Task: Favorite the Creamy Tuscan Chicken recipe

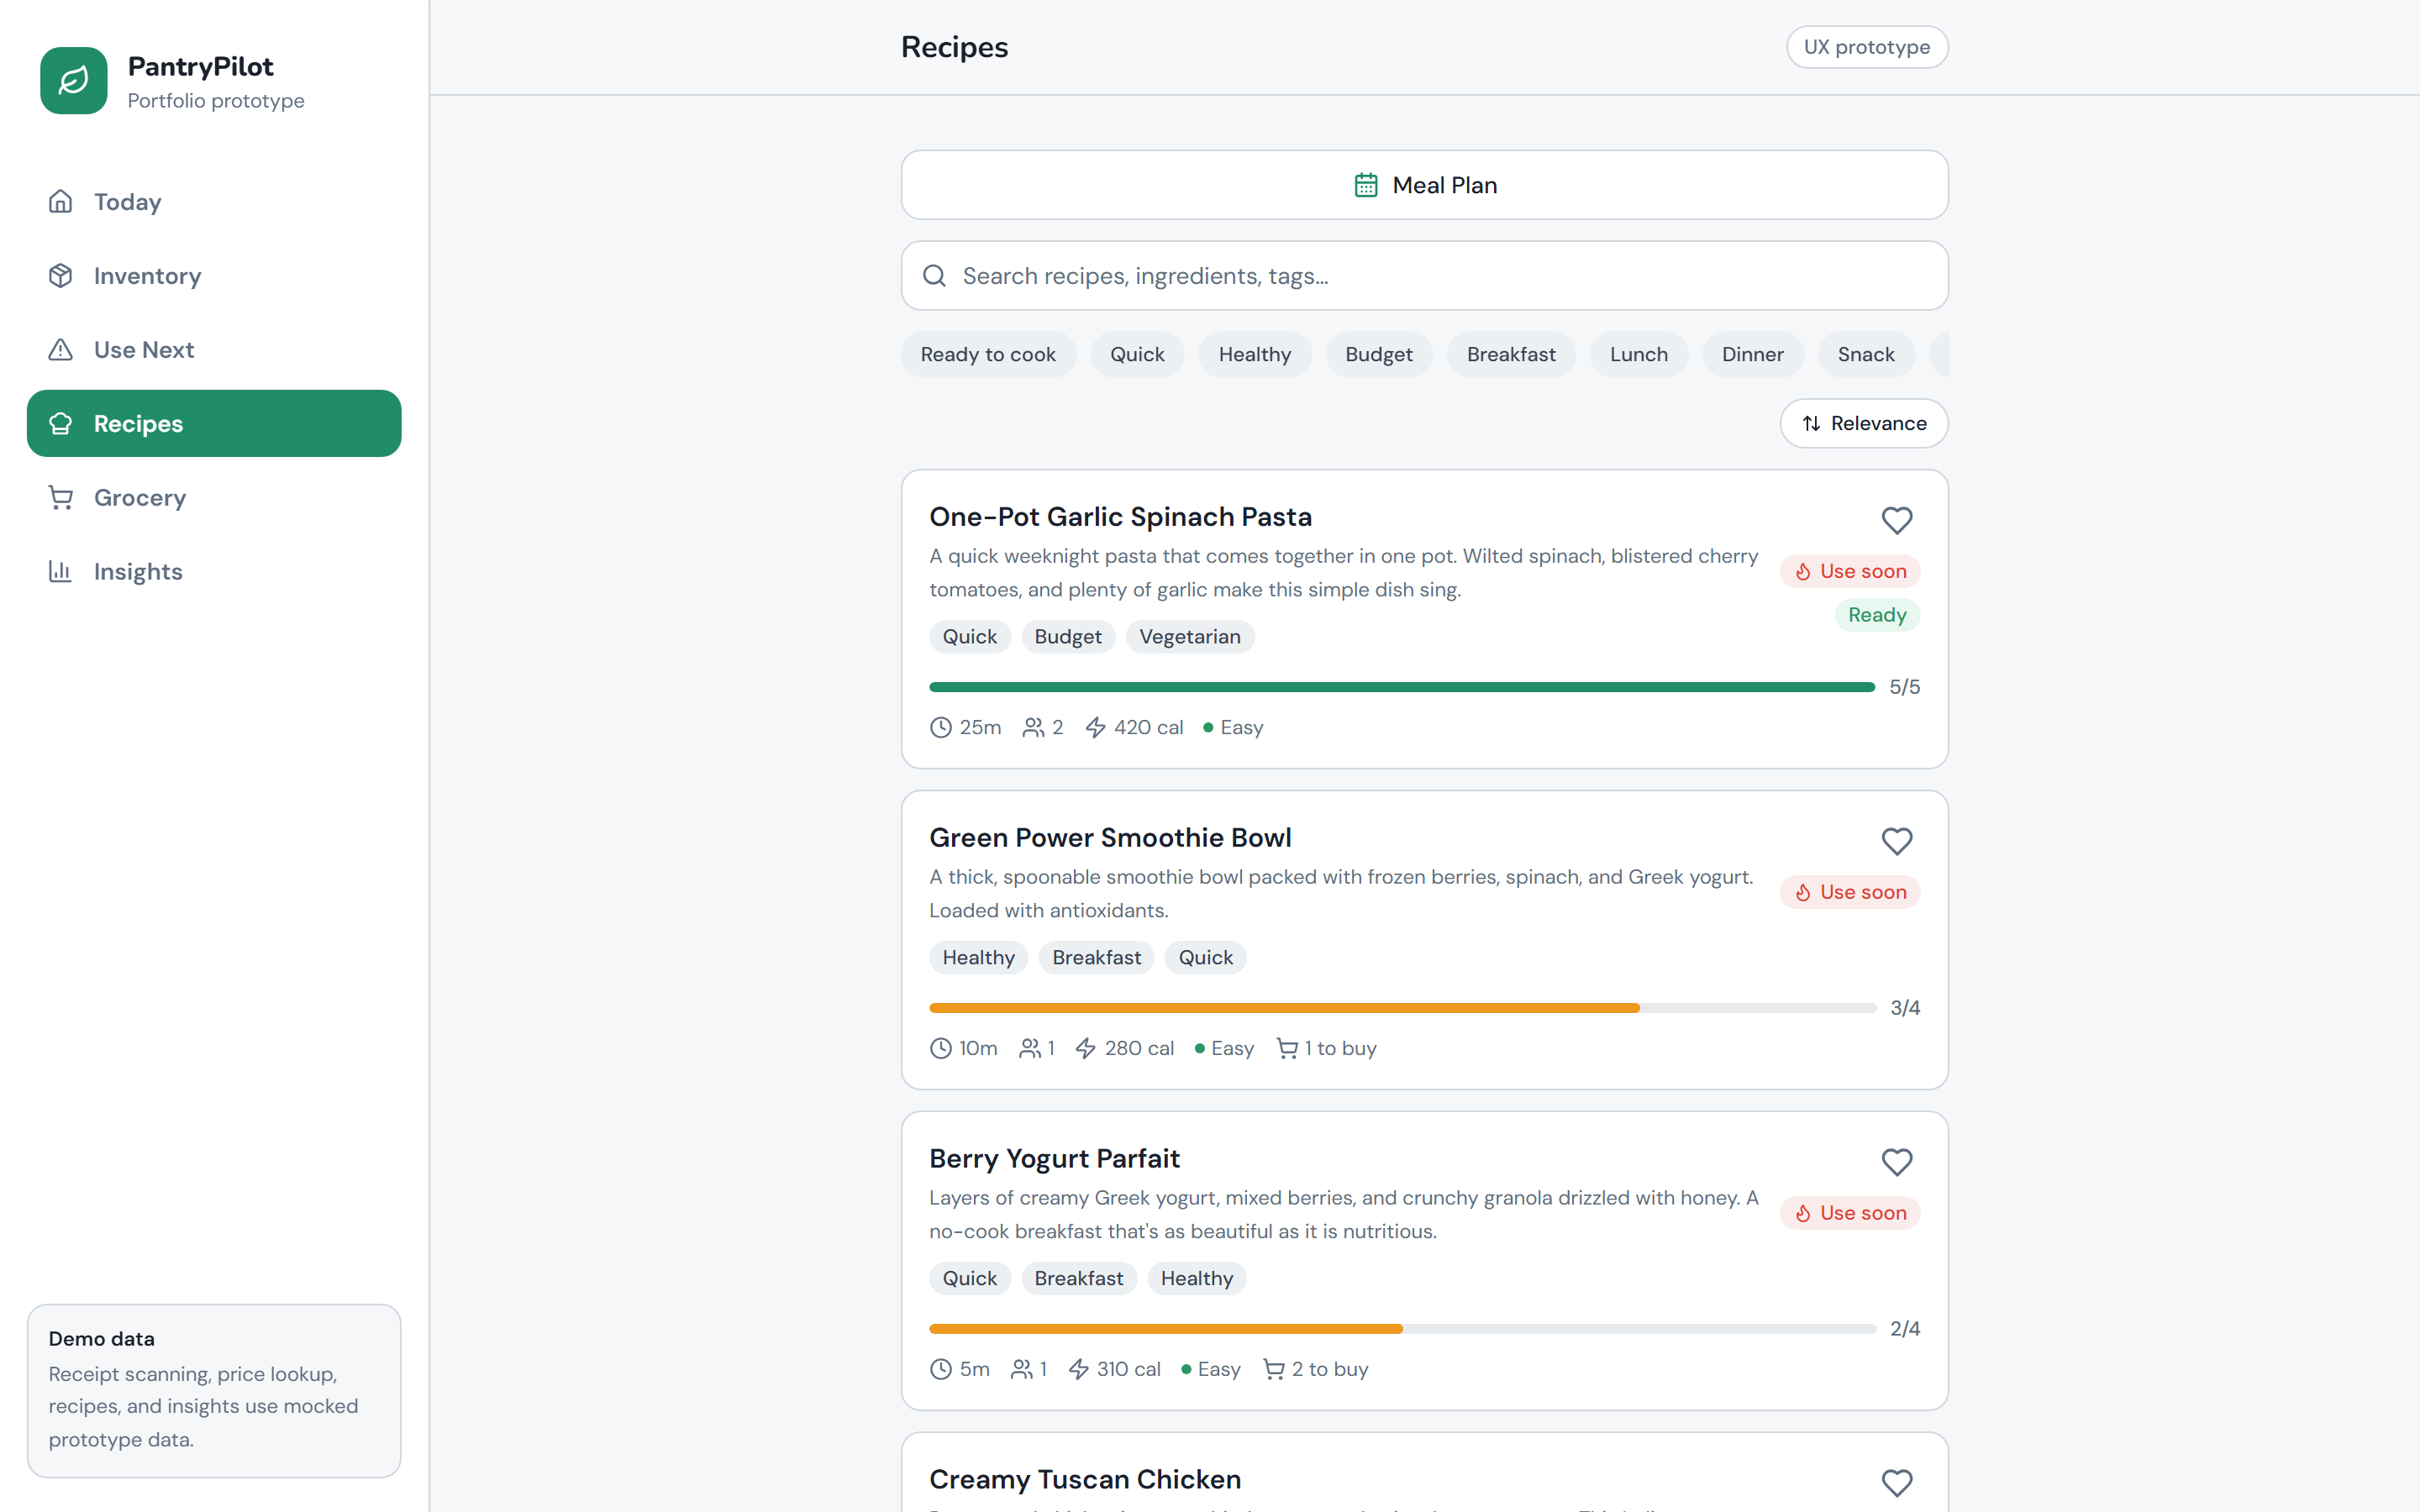Action: pos(1896,1483)
